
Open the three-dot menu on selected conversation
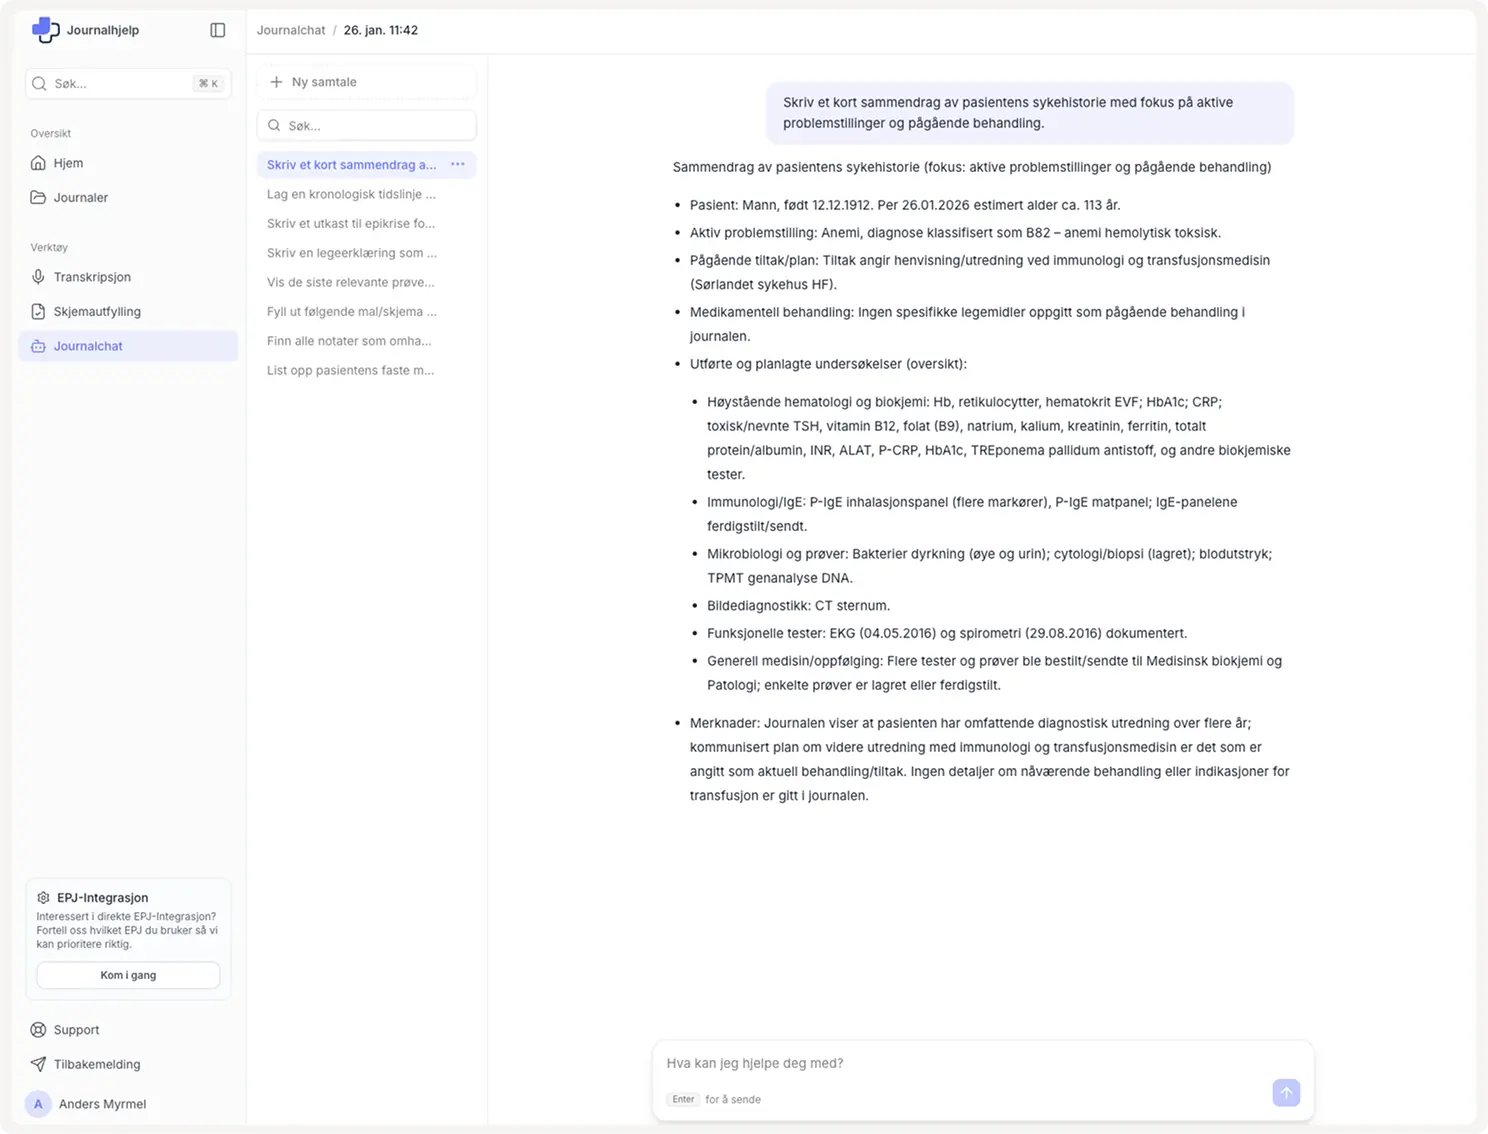458,165
